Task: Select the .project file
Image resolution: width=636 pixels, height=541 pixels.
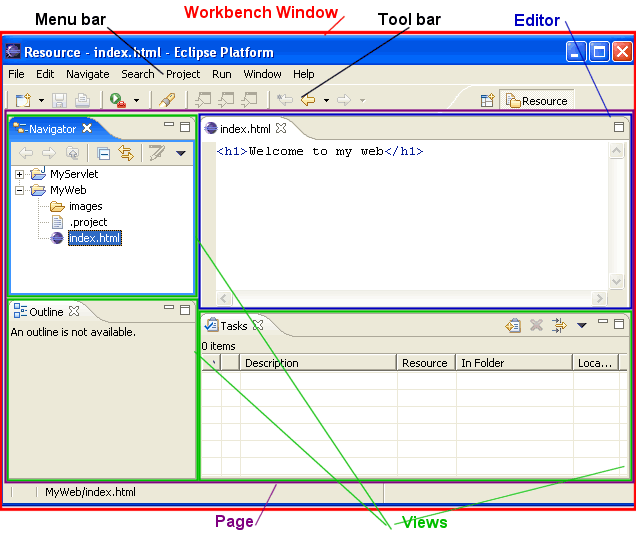Action: (88, 222)
